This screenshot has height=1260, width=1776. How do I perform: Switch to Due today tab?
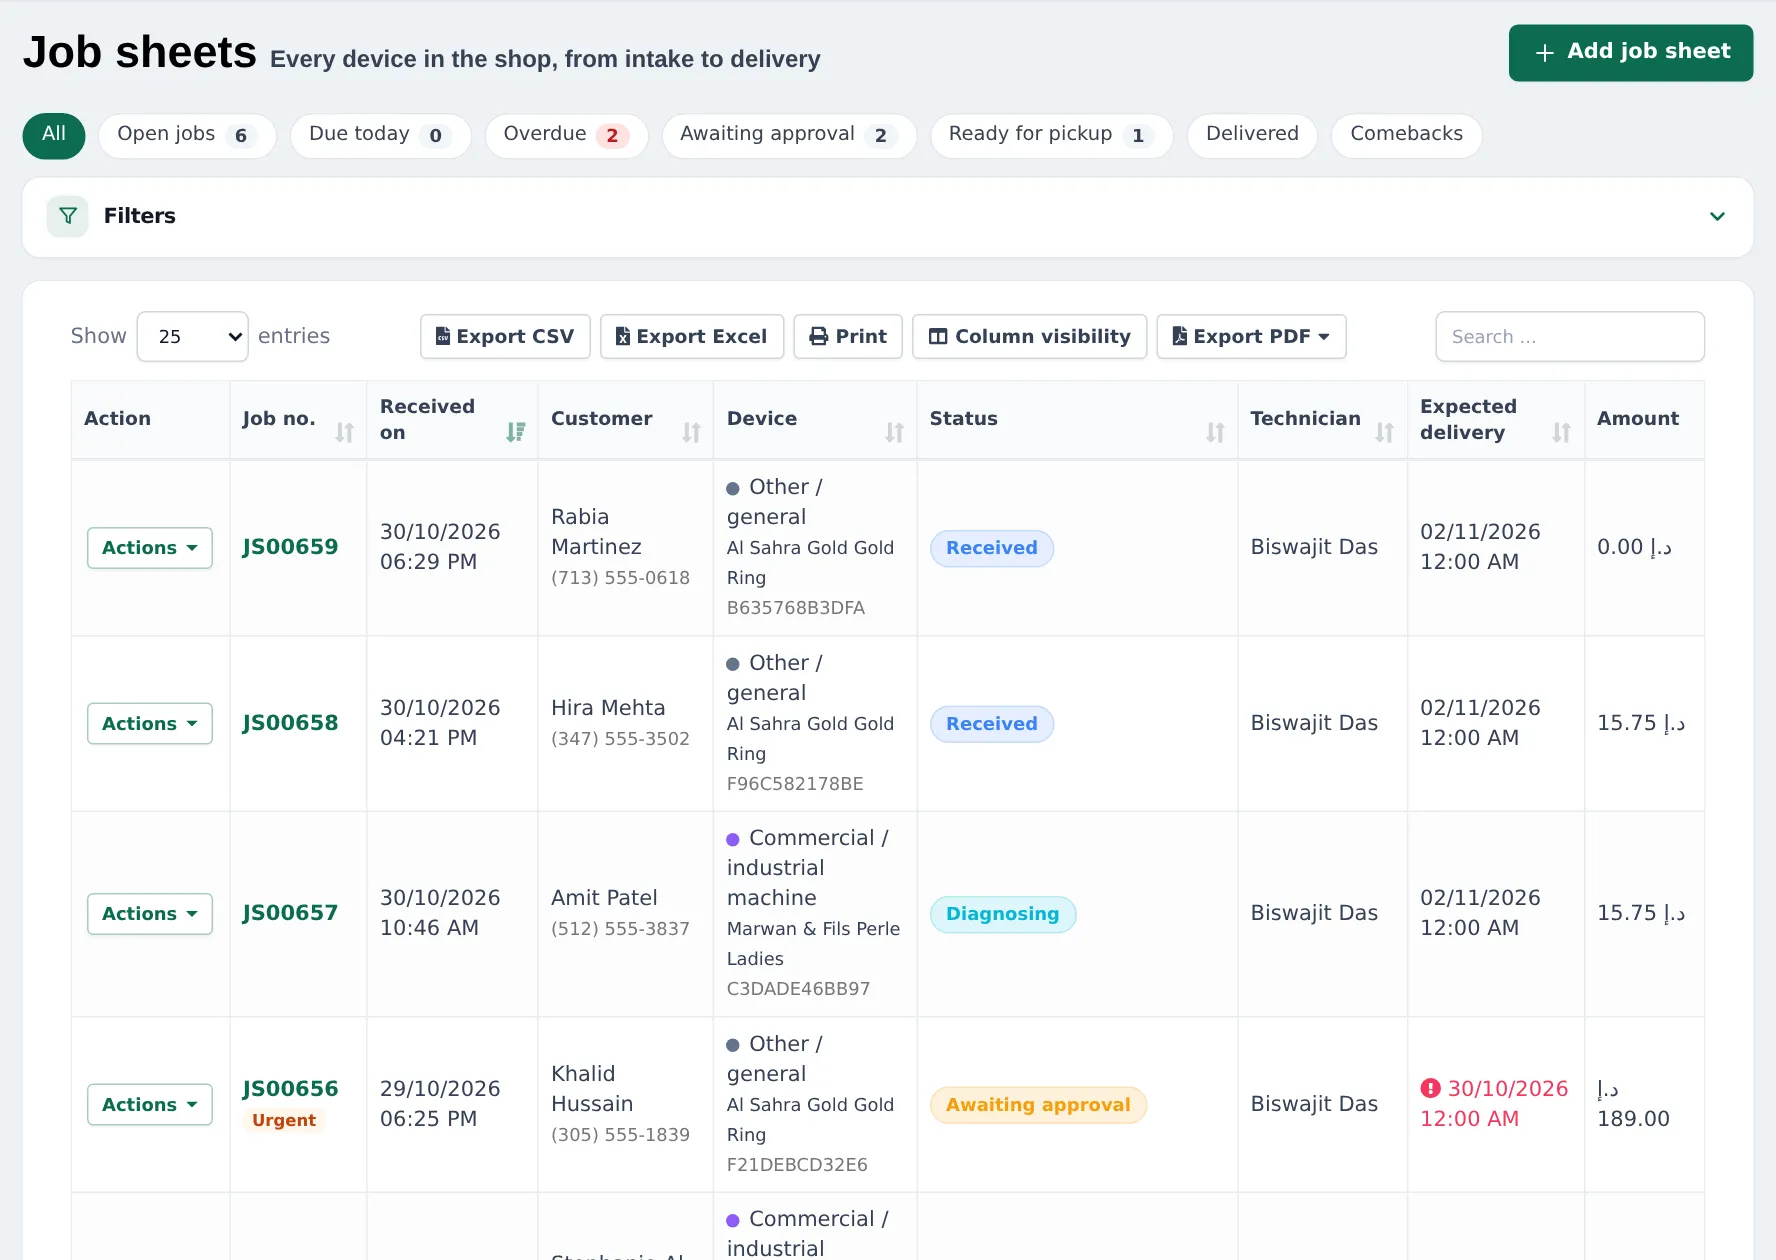380,135
